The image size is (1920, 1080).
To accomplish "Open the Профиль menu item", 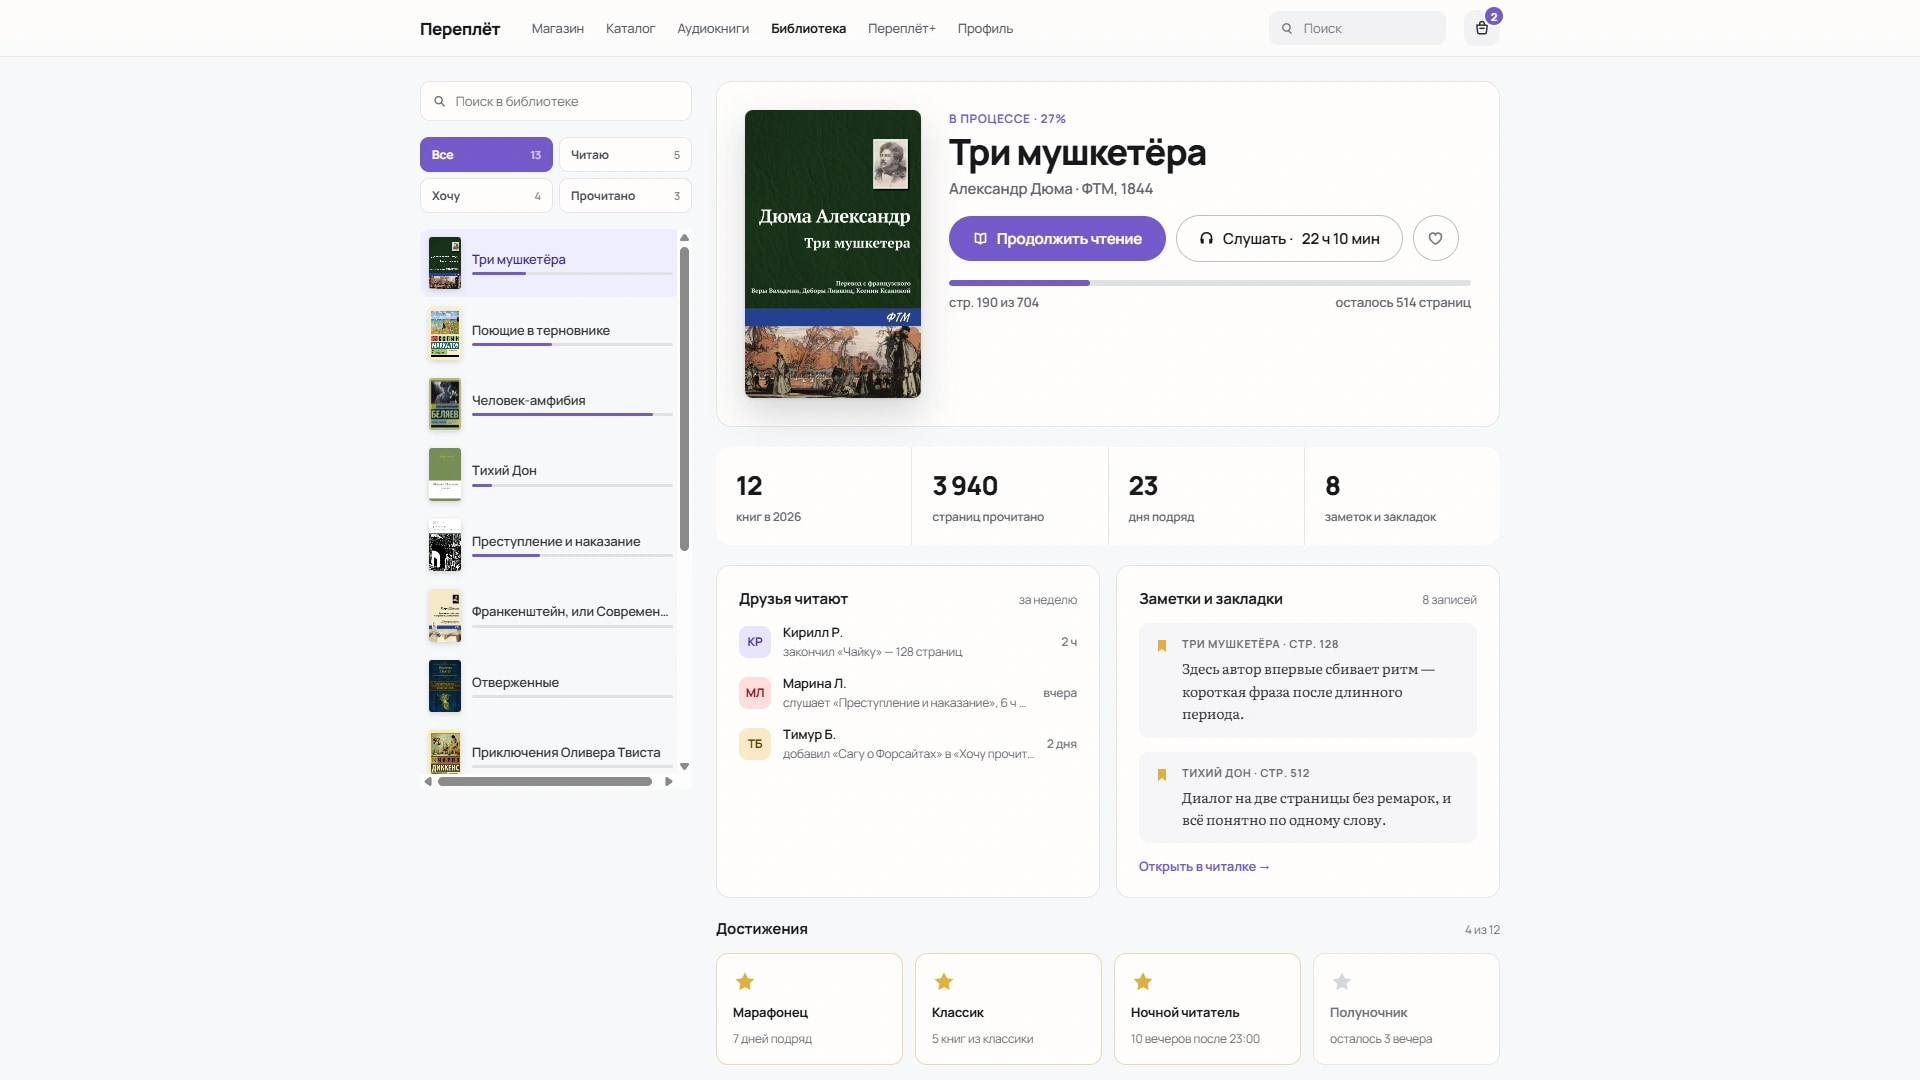I will [x=985, y=29].
